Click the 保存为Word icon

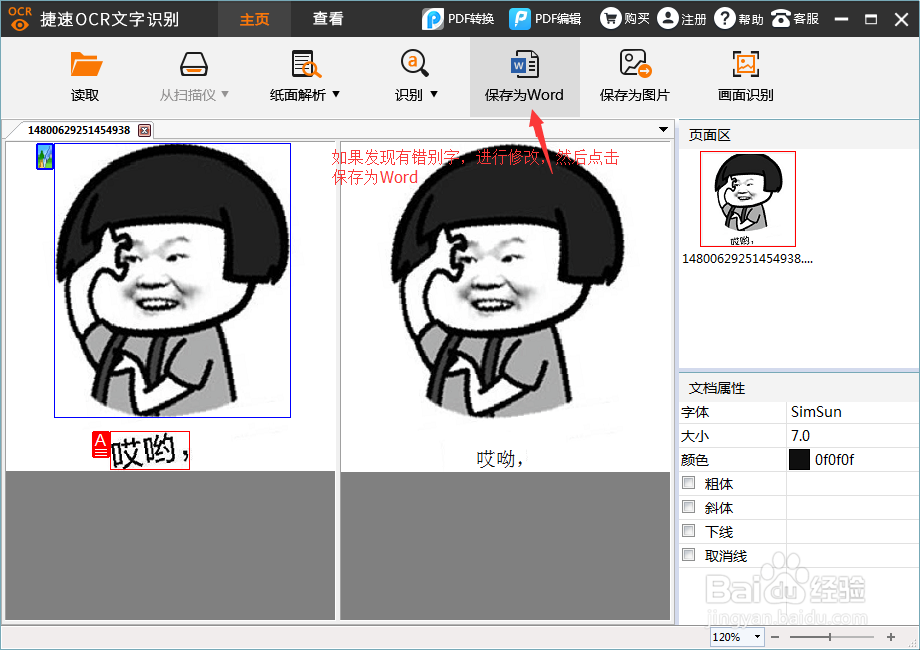(x=525, y=77)
